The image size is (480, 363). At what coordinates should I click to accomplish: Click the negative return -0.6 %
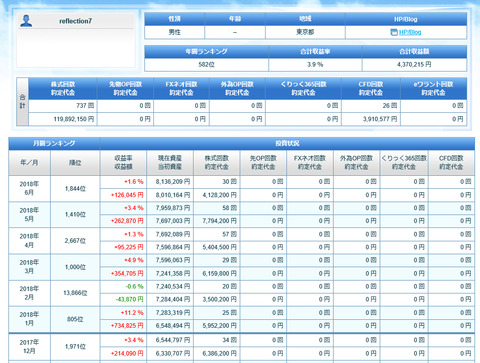click(134, 287)
